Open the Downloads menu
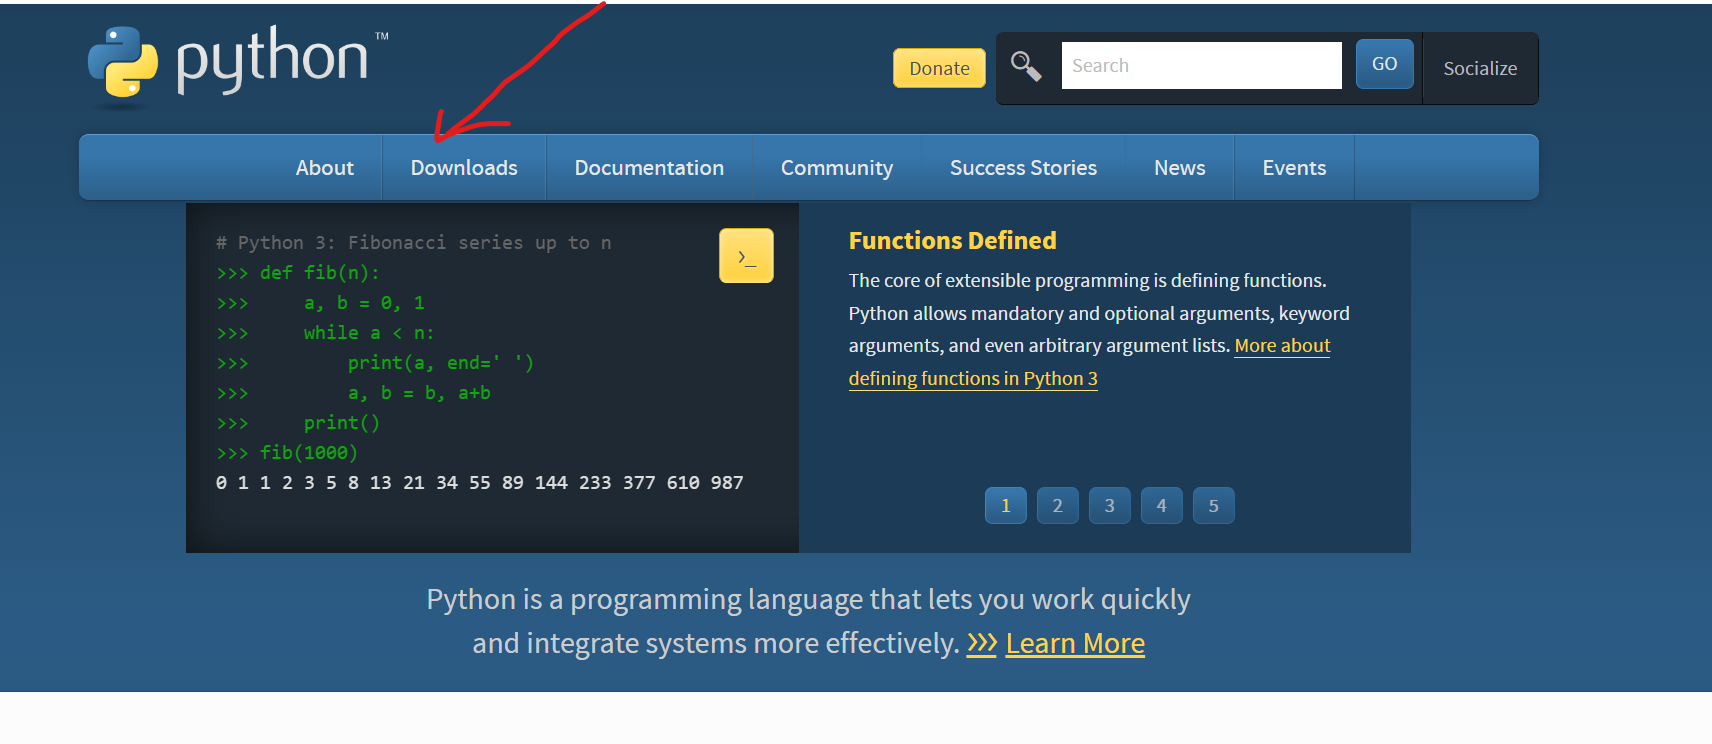The width and height of the screenshot is (1712, 744). [464, 168]
